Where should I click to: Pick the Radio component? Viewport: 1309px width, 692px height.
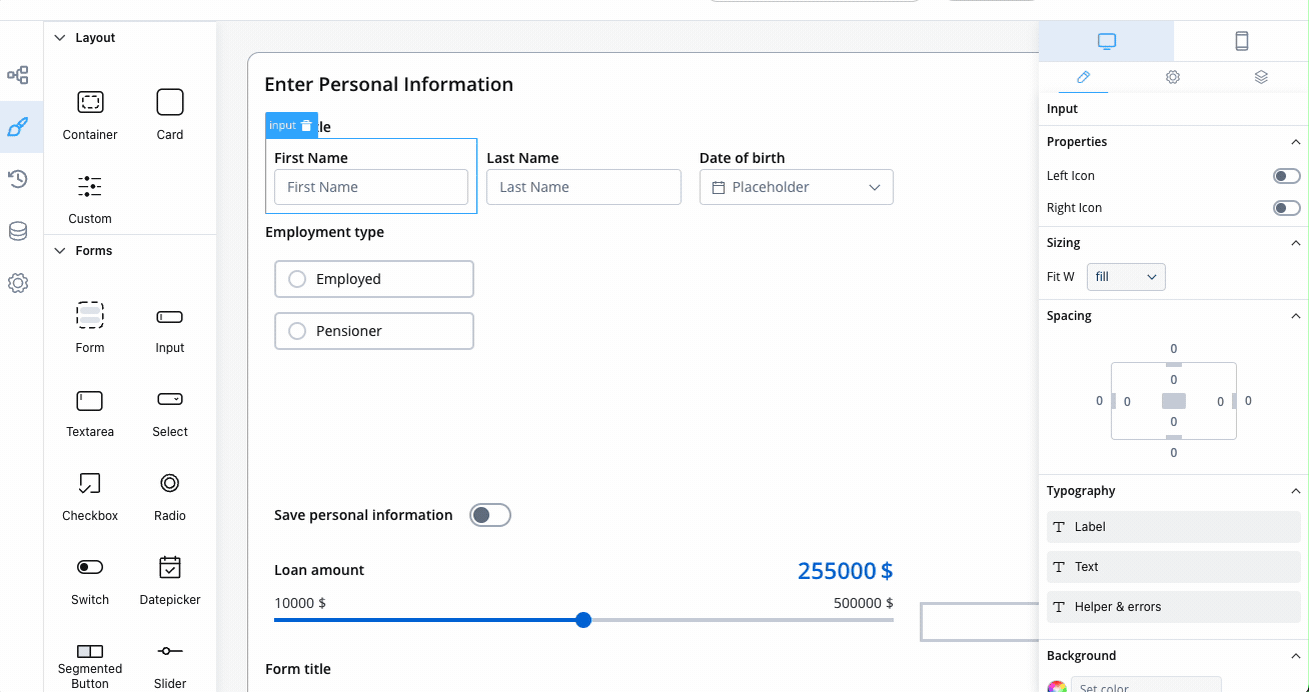(170, 495)
